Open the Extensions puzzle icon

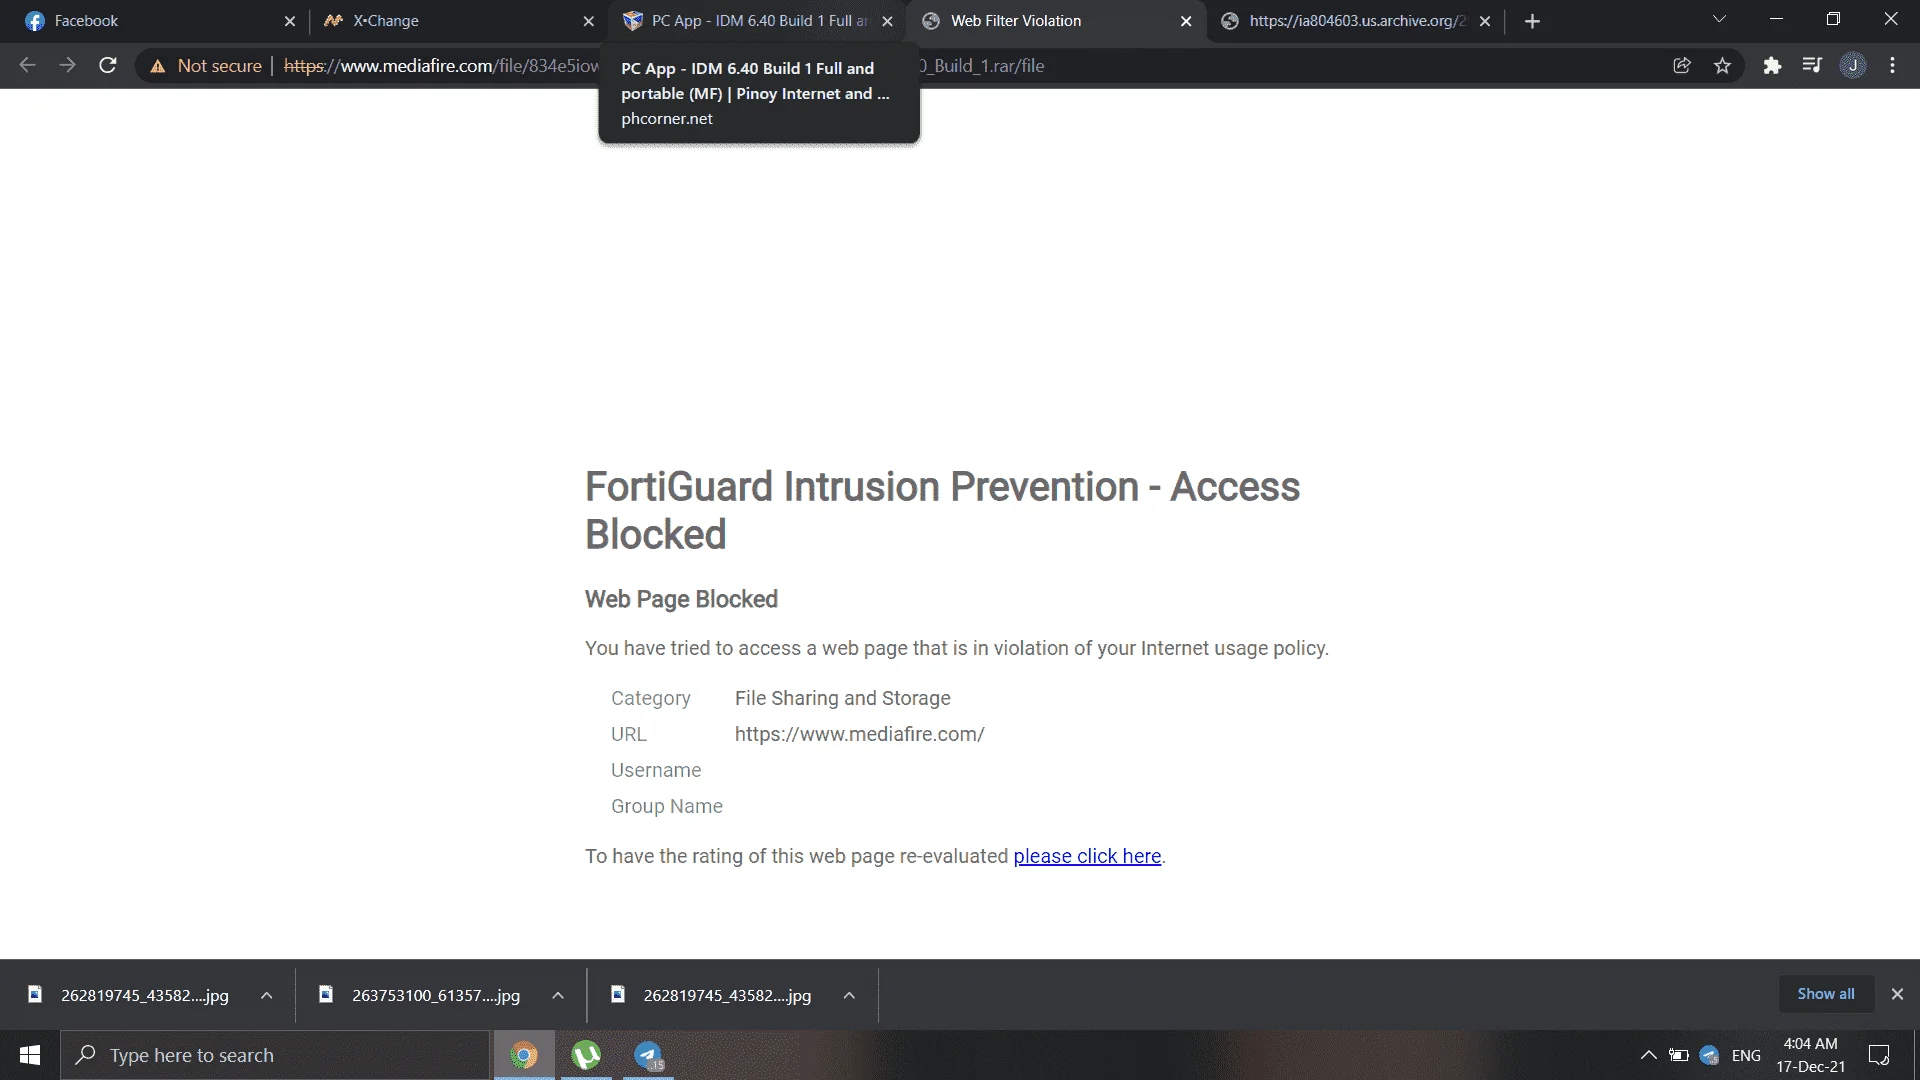(x=1772, y=65)
